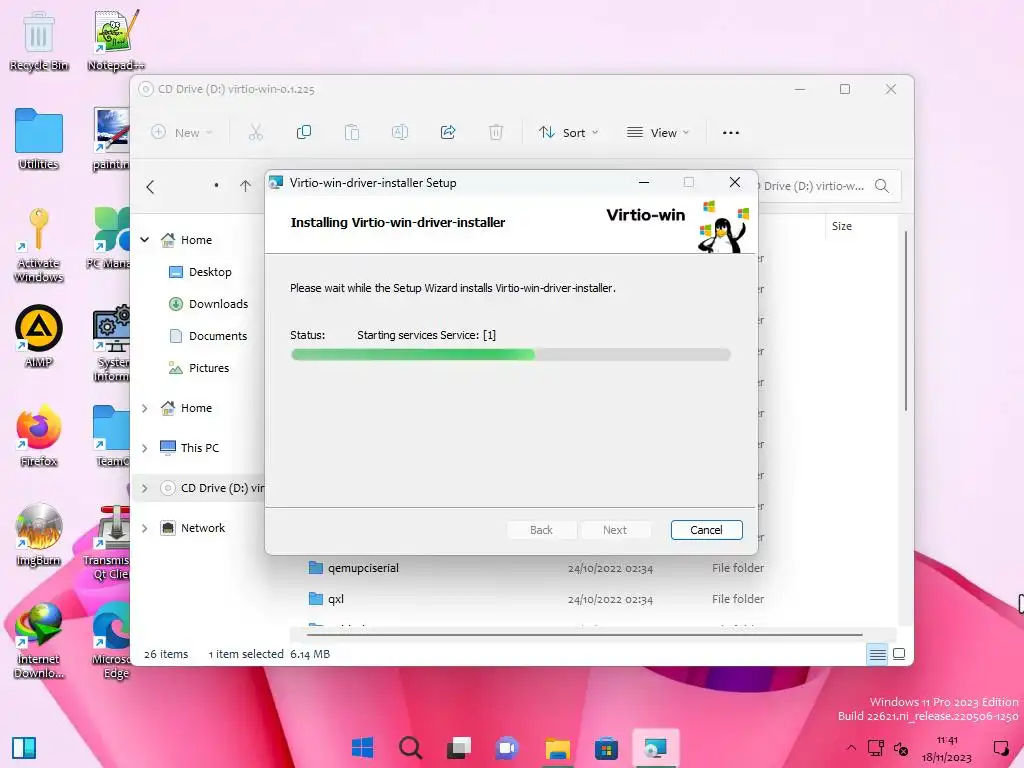Click the Cut scissors icon in Explorer toolbar
Image resolution: width=1024 pixels, height=768 pixels.
click(255, 133)
